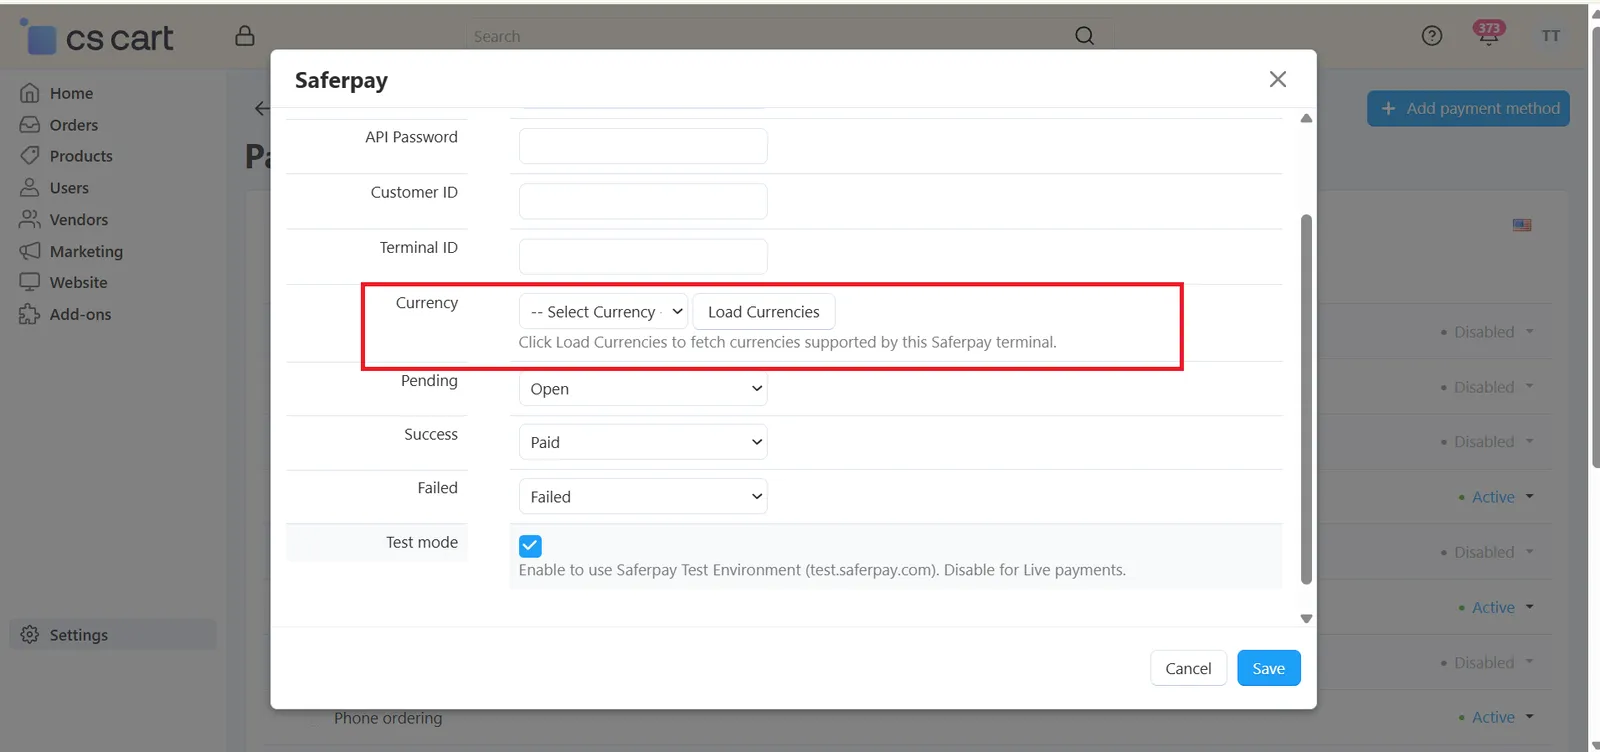This screenshot has height=752, width=1600.
Task: Click the Vendors people icon
Action: click(30, 219)
